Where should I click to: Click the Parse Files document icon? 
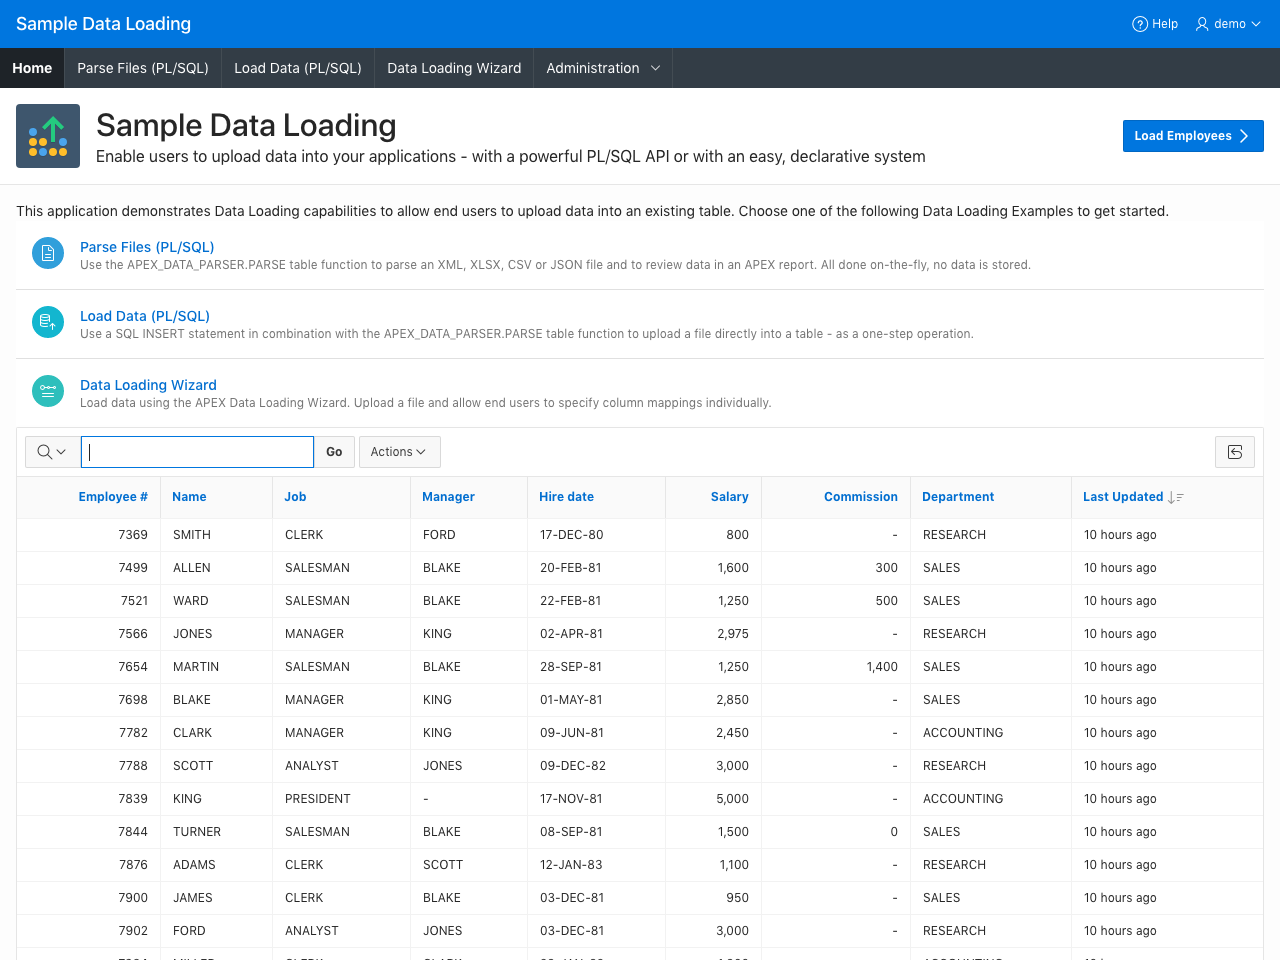48,253
